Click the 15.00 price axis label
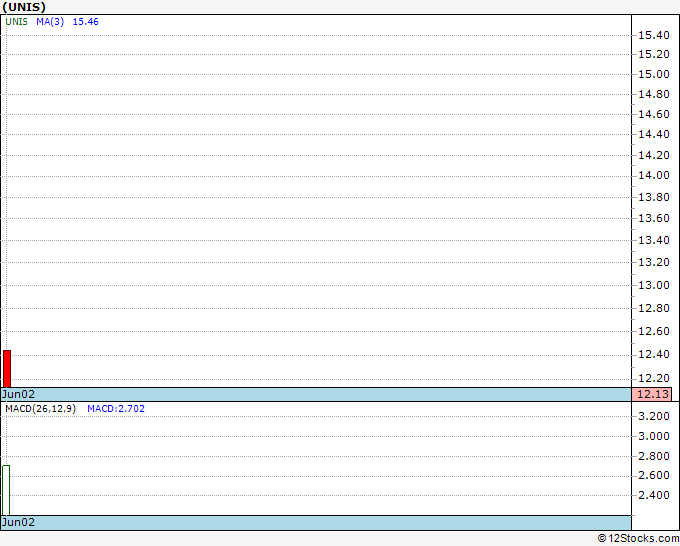Image resolution: width=680 pixels, height=546 pixels. [x=654, y=74]
